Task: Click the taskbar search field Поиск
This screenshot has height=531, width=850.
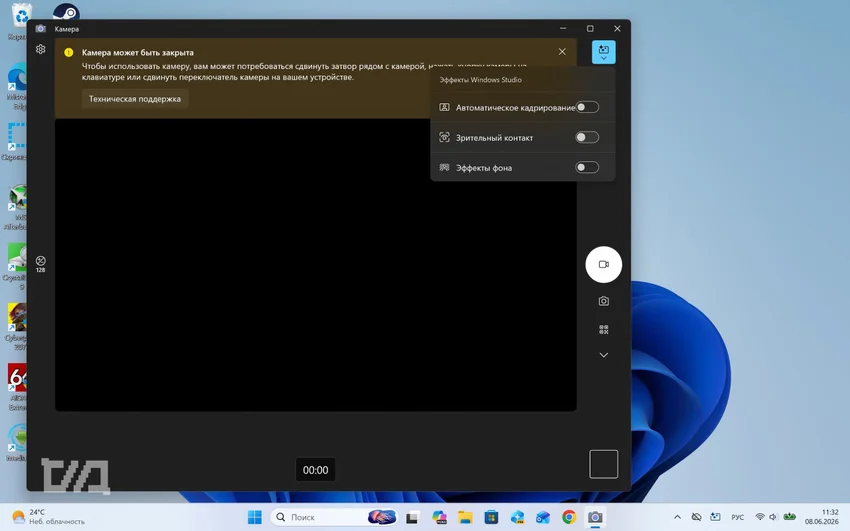Action: [x=334, y=517]
